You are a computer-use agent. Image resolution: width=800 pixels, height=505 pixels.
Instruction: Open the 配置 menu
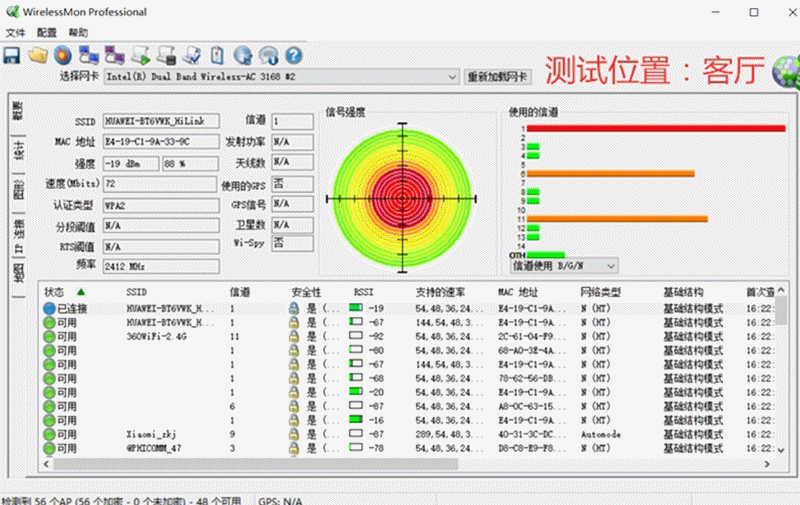point(46,32)
